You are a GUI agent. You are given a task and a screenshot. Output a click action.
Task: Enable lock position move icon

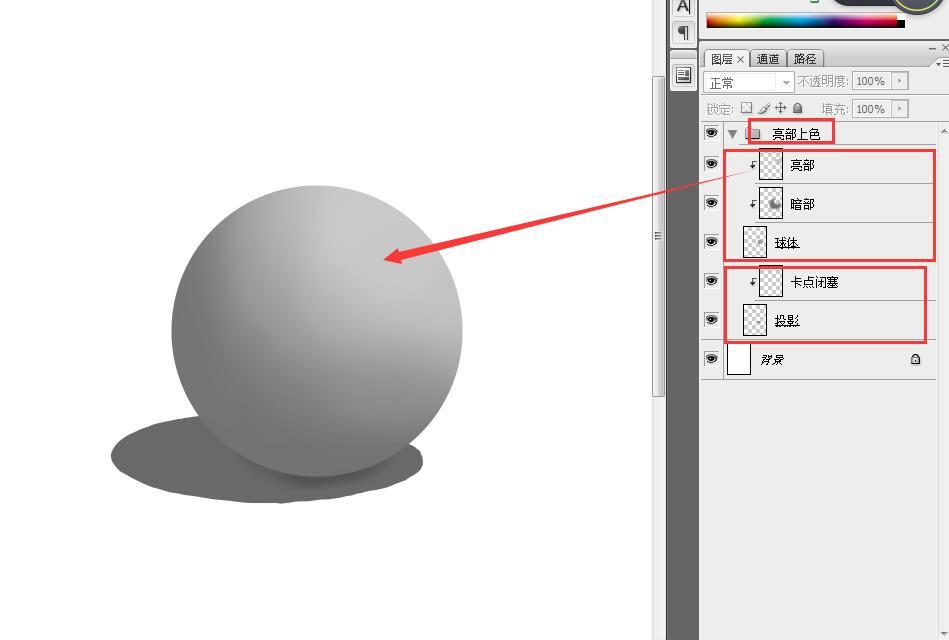(781, 108)
